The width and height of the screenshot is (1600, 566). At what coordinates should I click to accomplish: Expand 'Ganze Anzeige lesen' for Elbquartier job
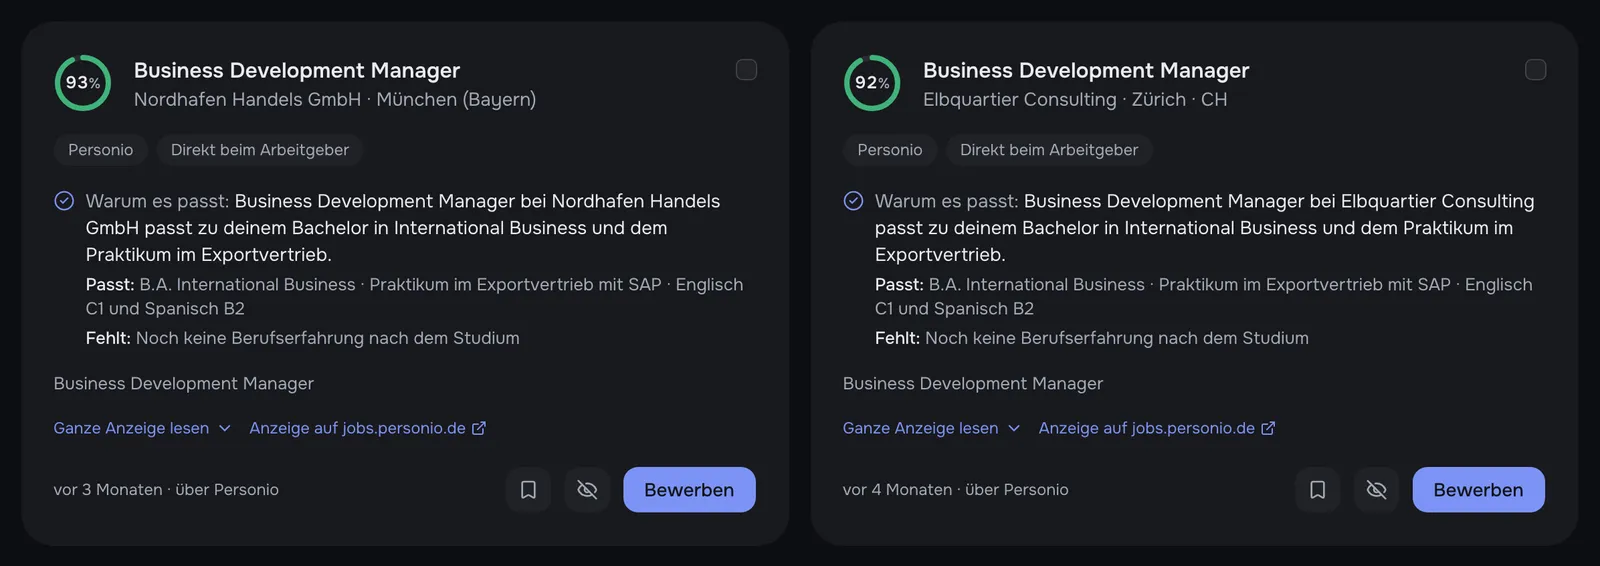931,428
